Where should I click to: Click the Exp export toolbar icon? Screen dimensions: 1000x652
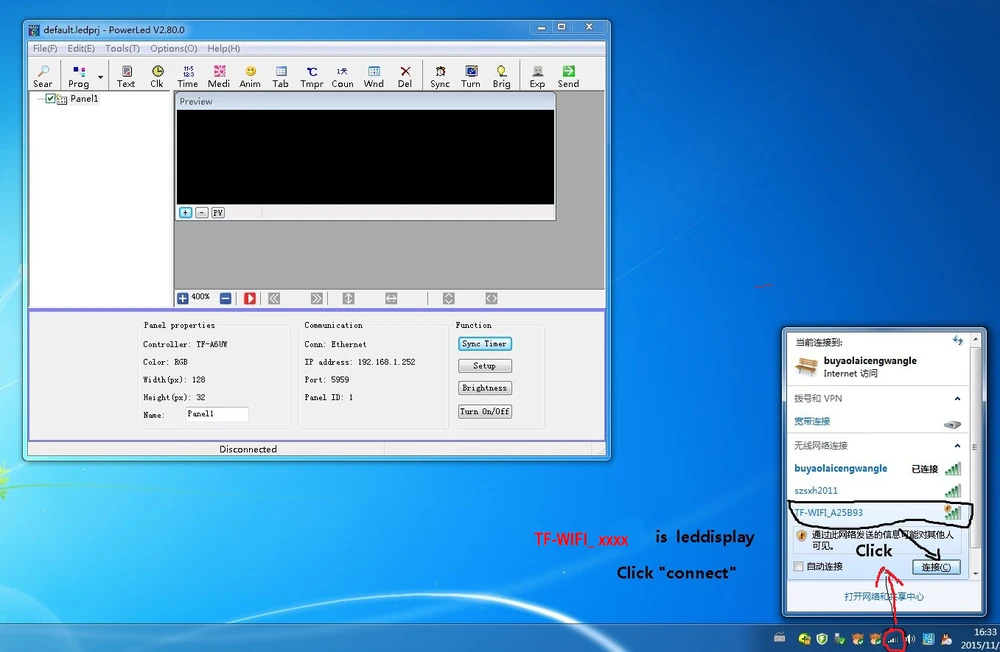click(x=538, y=76)
